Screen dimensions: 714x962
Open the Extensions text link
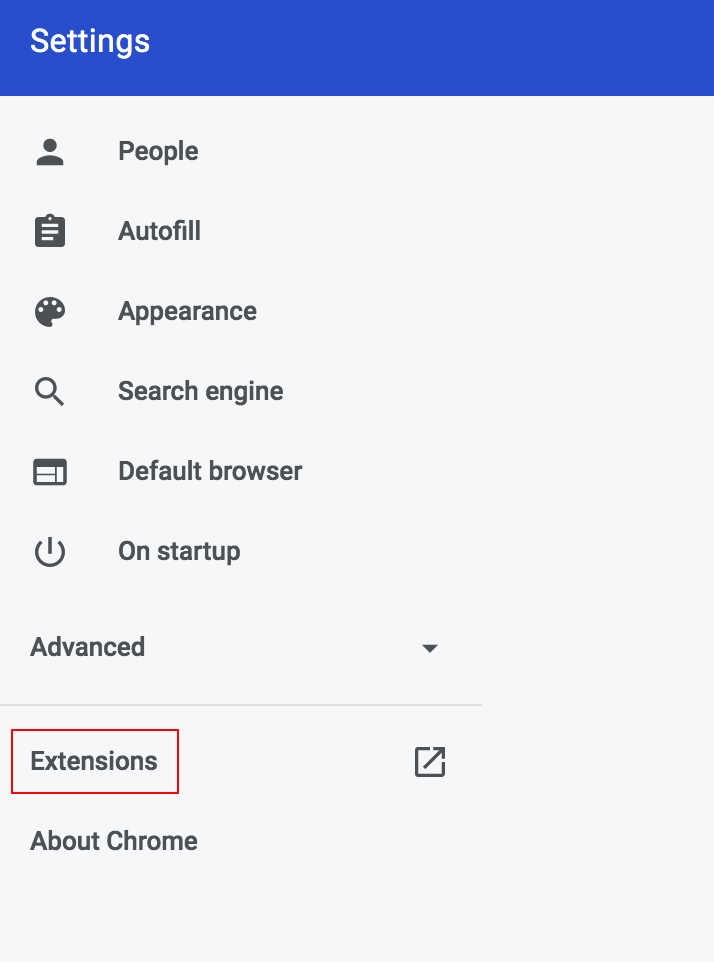pos(94,761)
